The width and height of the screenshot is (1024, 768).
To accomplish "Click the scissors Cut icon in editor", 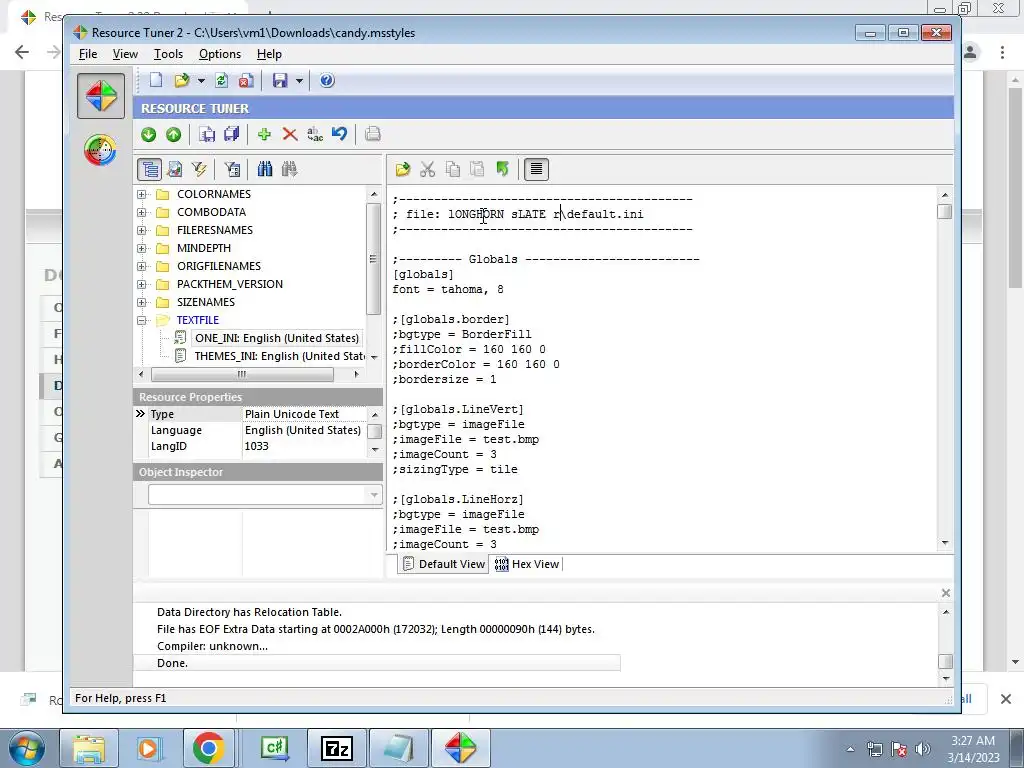I will tap(427, 170).
